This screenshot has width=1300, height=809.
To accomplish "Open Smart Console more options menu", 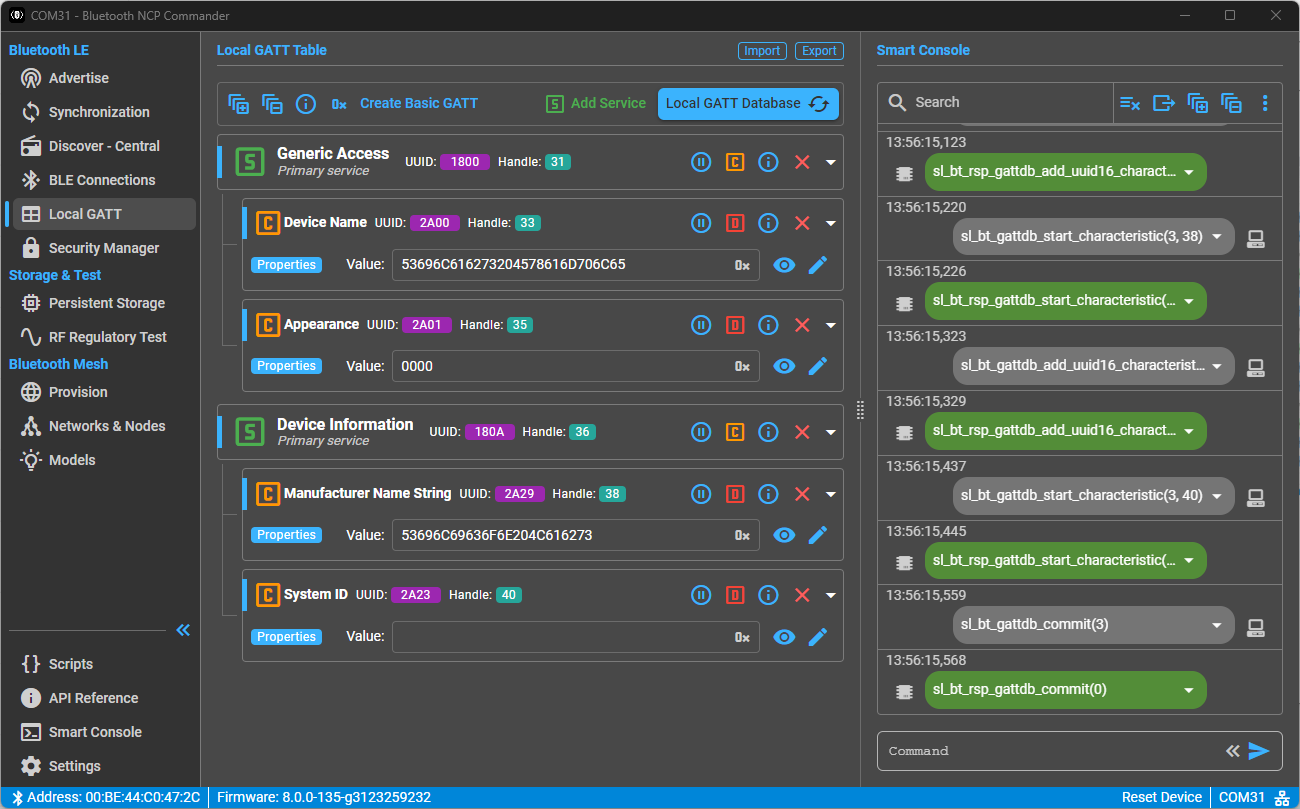I will (x=1265, y=102).
